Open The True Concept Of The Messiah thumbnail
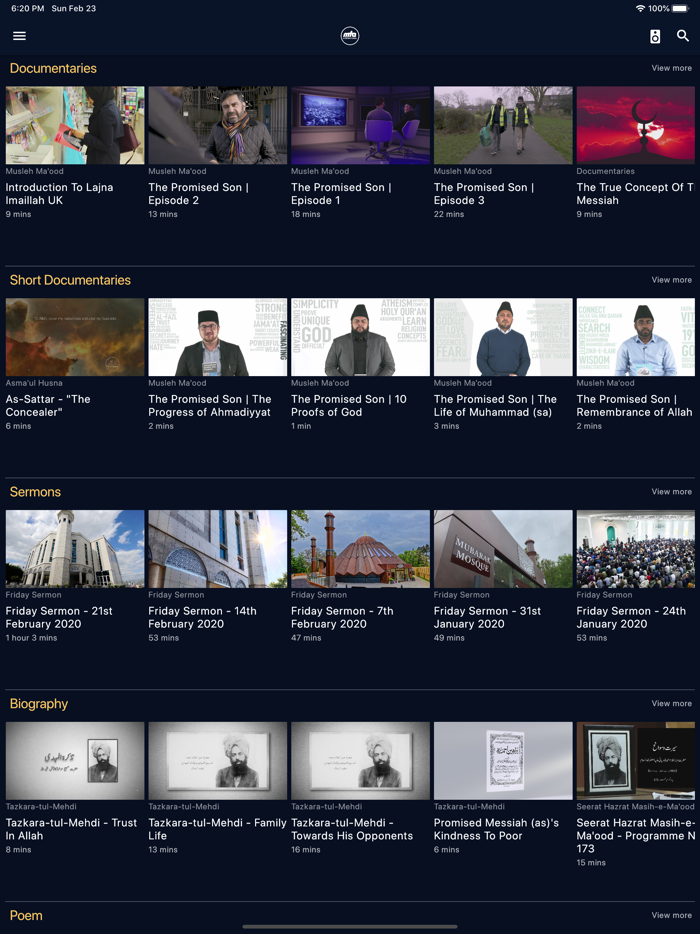The width and height of the screenshot is (700, 934). point(636,125)
